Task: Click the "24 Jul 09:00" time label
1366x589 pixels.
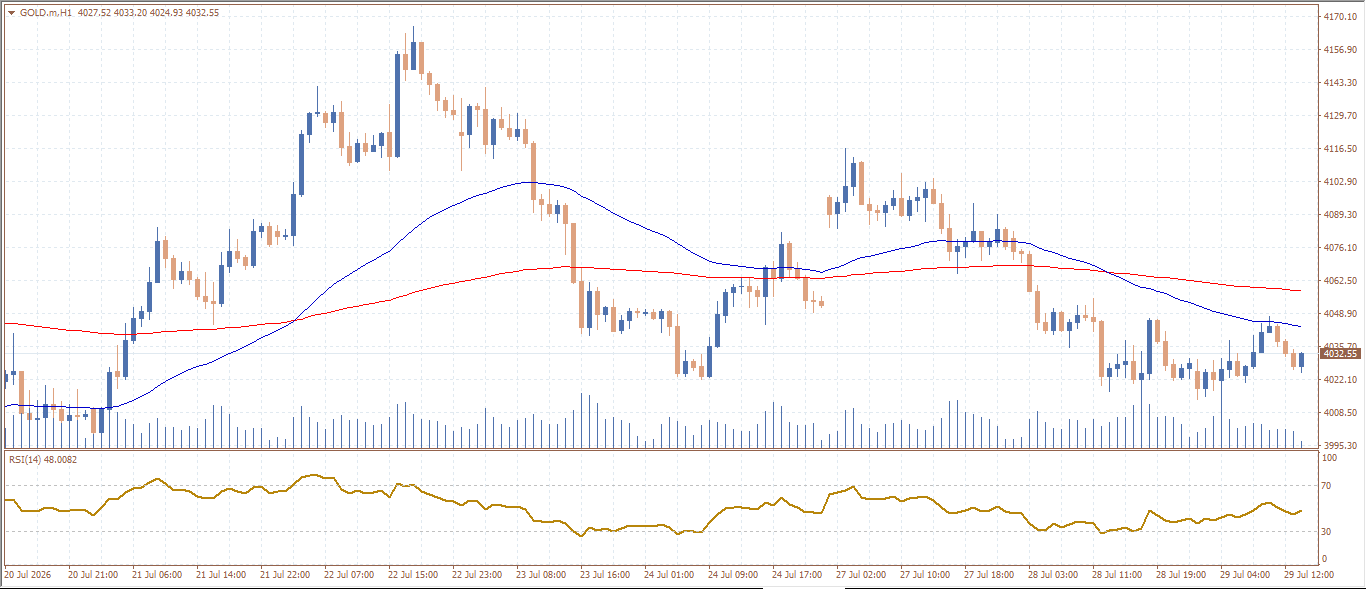Action: click(x=733, y=575)
